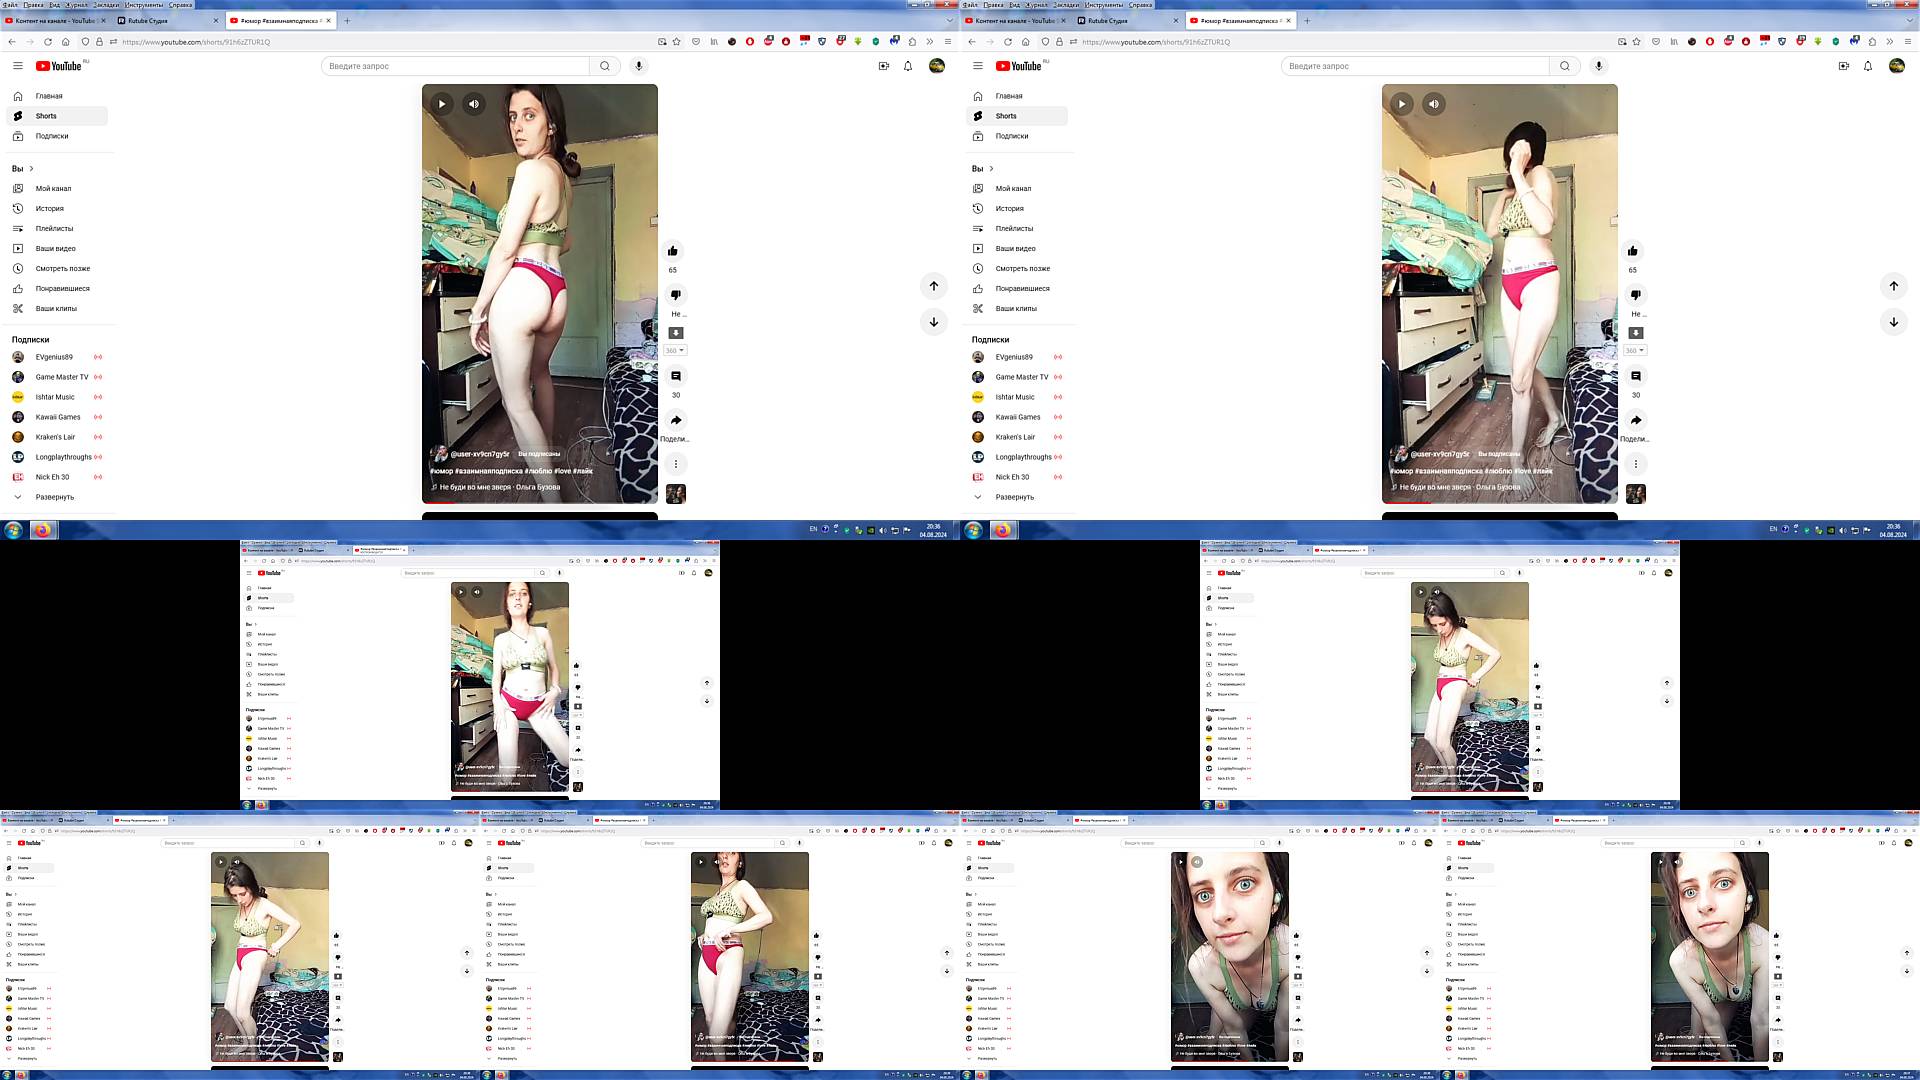Mute the Short using the volume icon

pos(474,104)
